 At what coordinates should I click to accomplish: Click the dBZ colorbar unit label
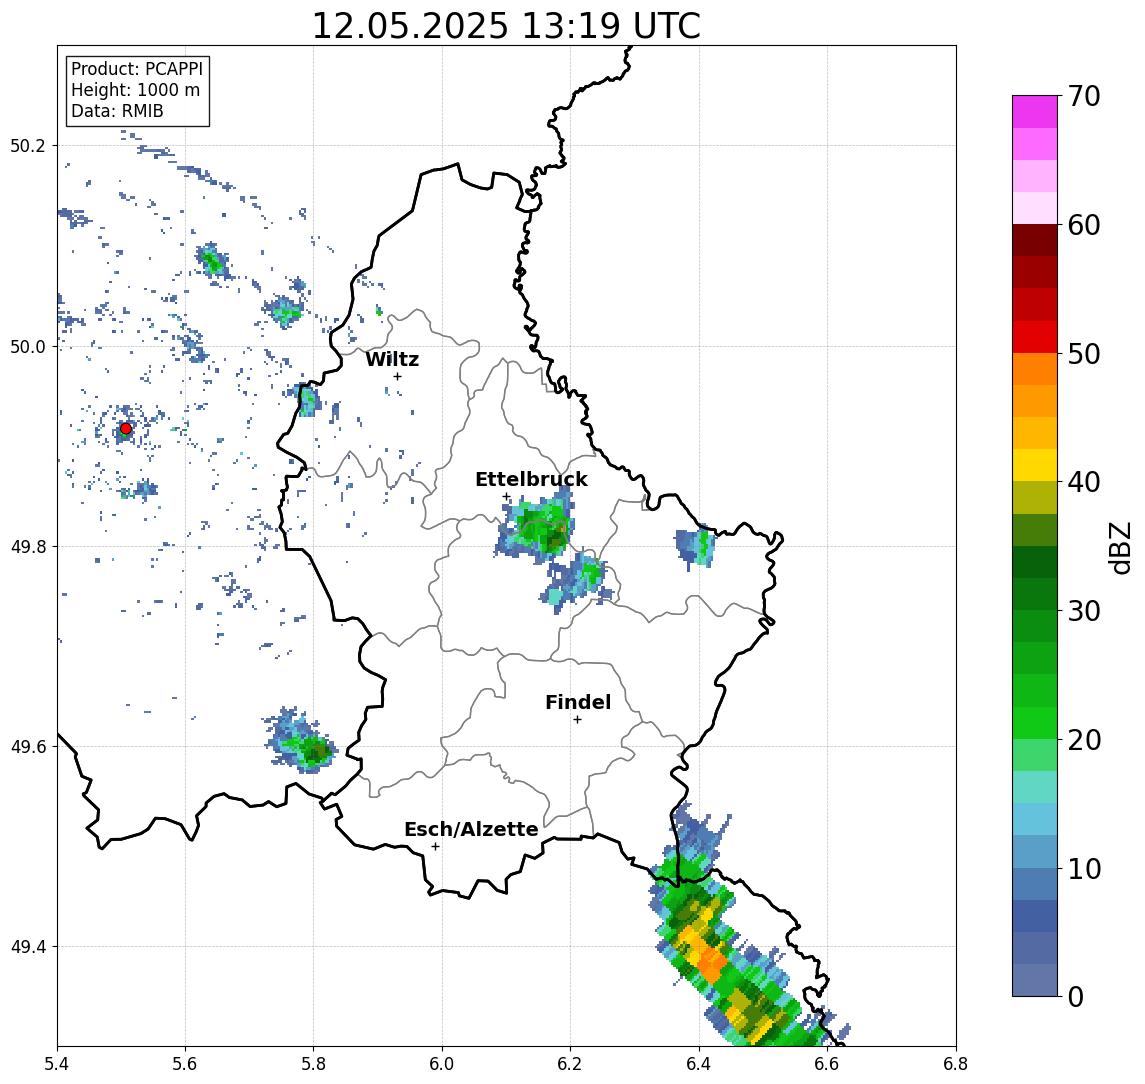click(x=1119, y=547)
